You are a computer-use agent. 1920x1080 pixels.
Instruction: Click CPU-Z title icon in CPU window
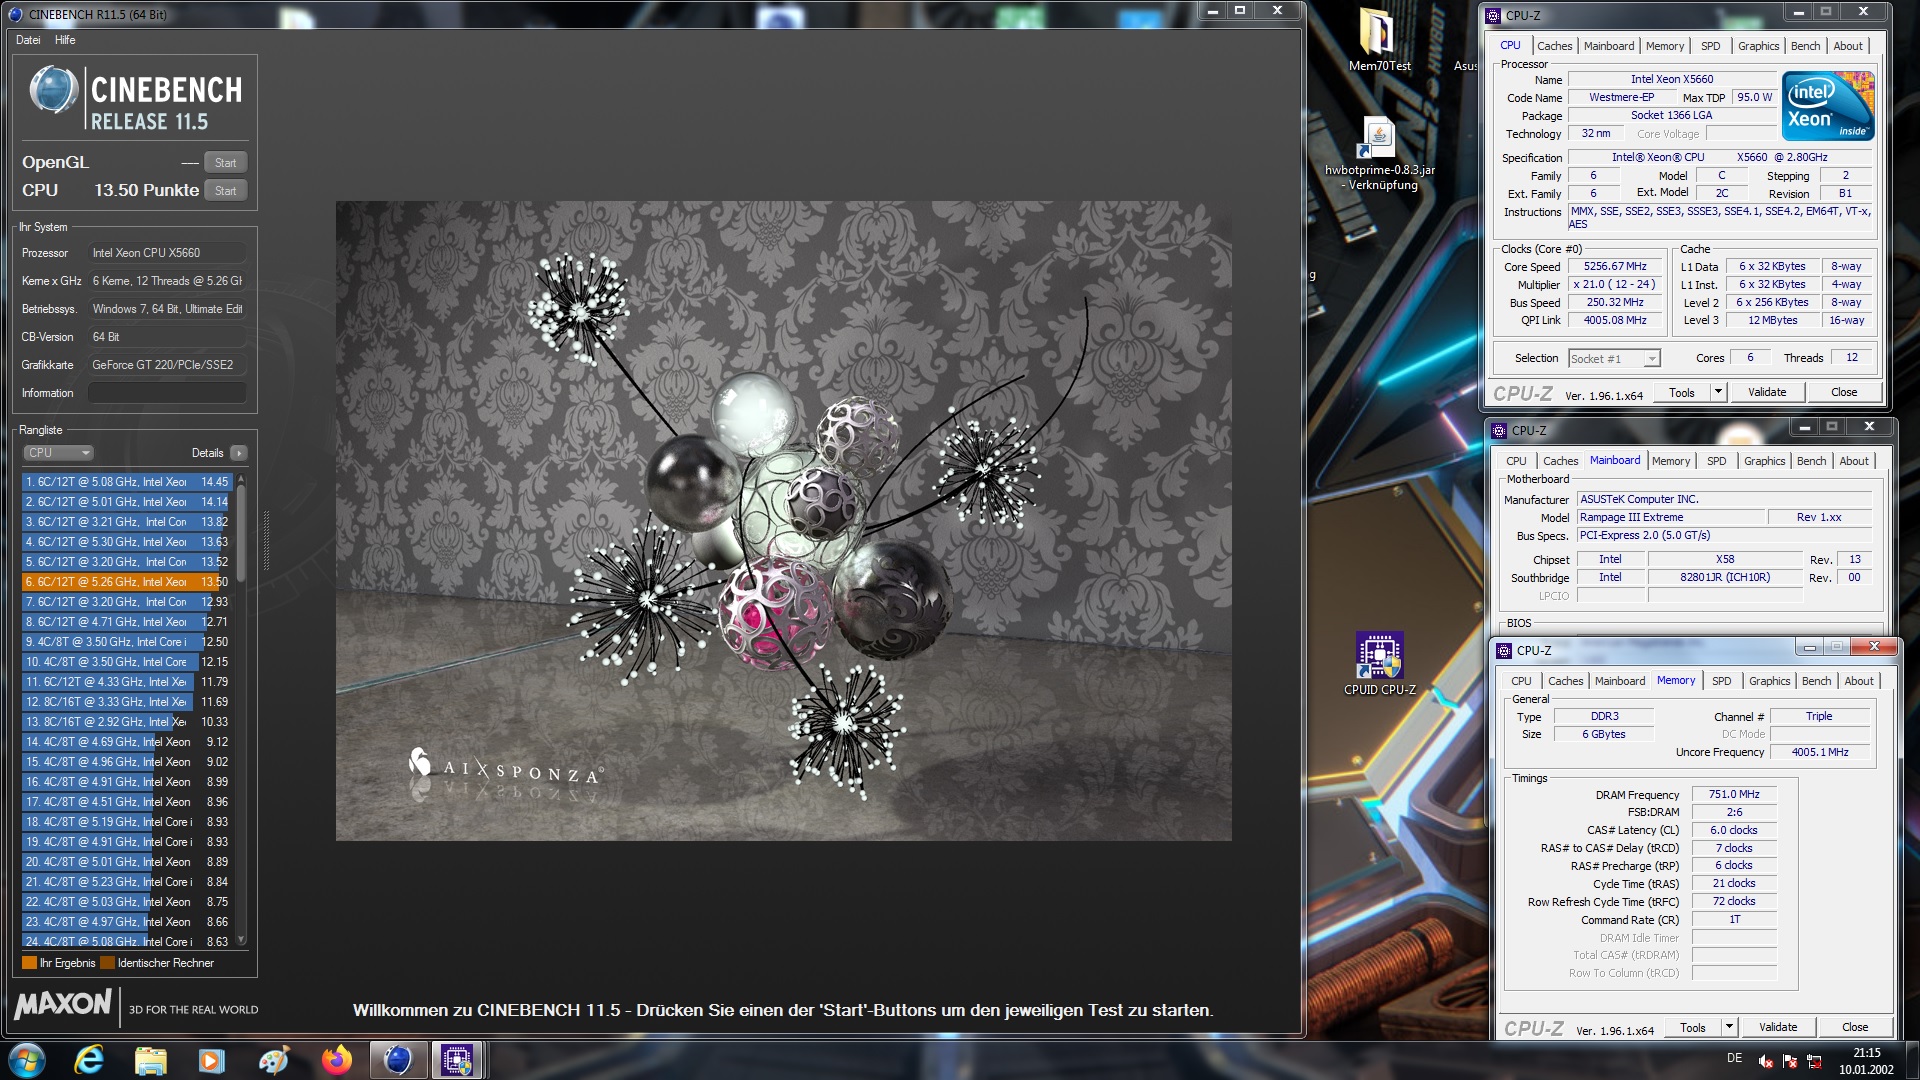tap(1493, 15)
